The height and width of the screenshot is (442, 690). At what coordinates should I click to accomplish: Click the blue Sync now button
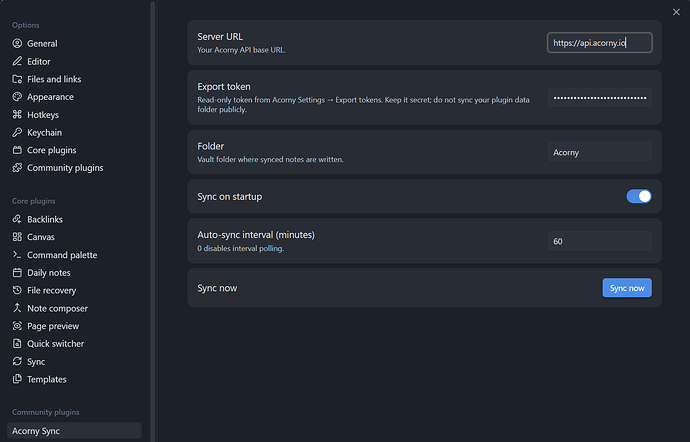point(627,288)
